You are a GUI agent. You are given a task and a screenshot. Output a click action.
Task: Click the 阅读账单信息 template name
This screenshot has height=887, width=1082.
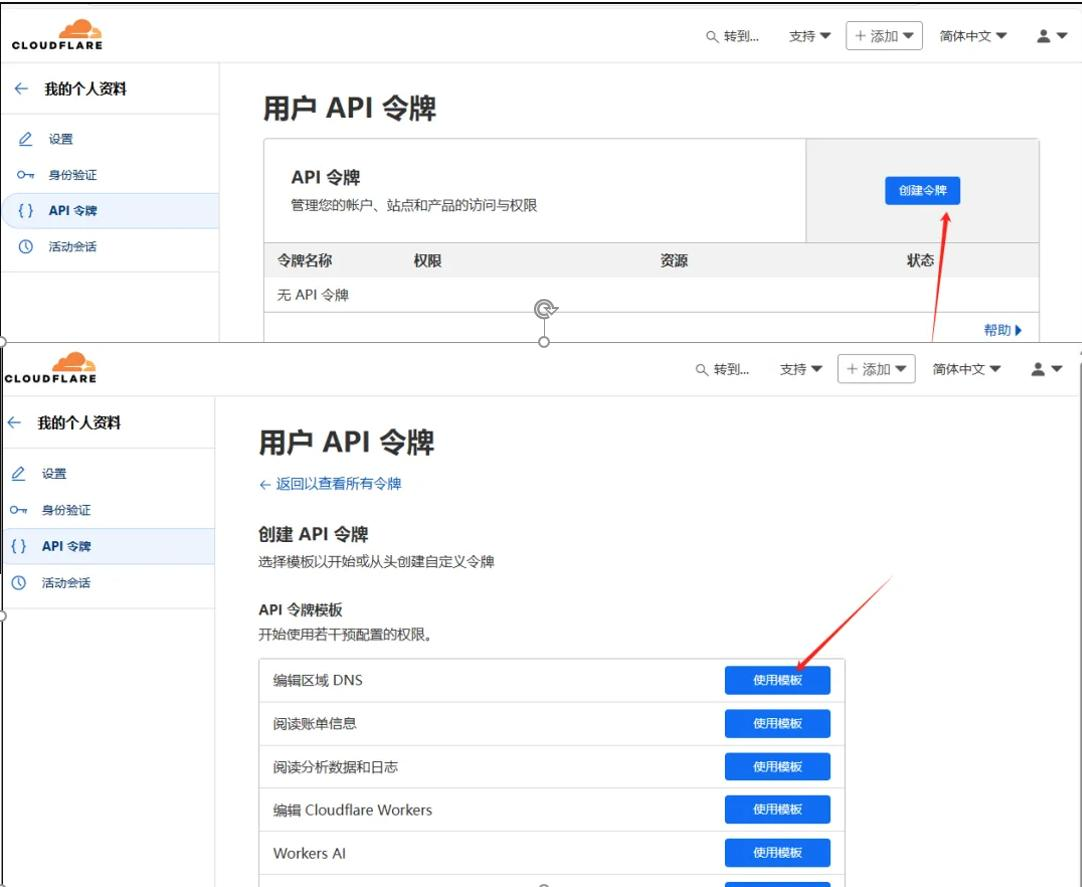[315, 723]
